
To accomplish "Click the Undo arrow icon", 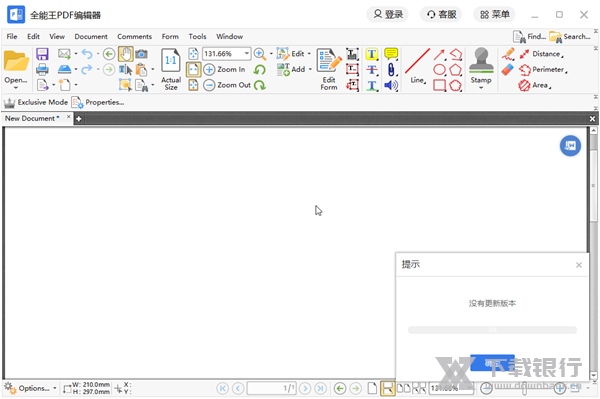I will [x=87, y=54].
